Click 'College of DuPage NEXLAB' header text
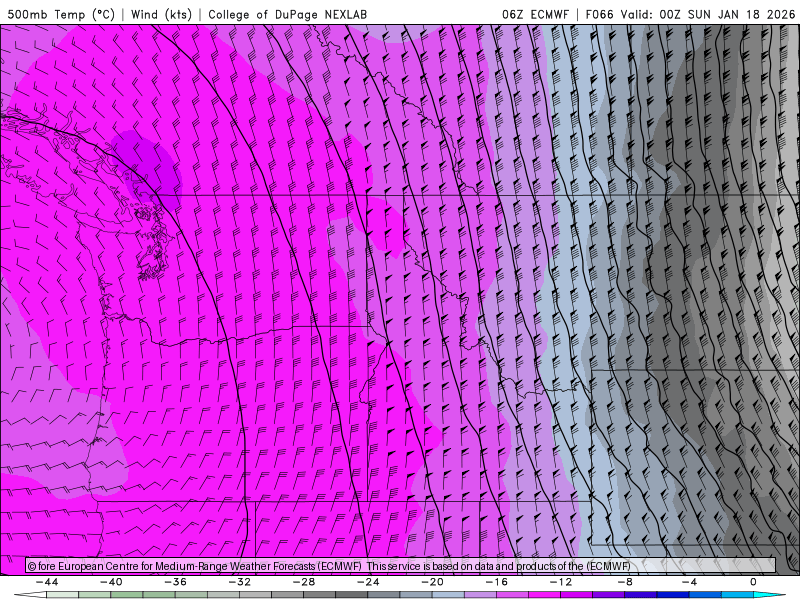 pyautogui.click(x=287, y=14)
